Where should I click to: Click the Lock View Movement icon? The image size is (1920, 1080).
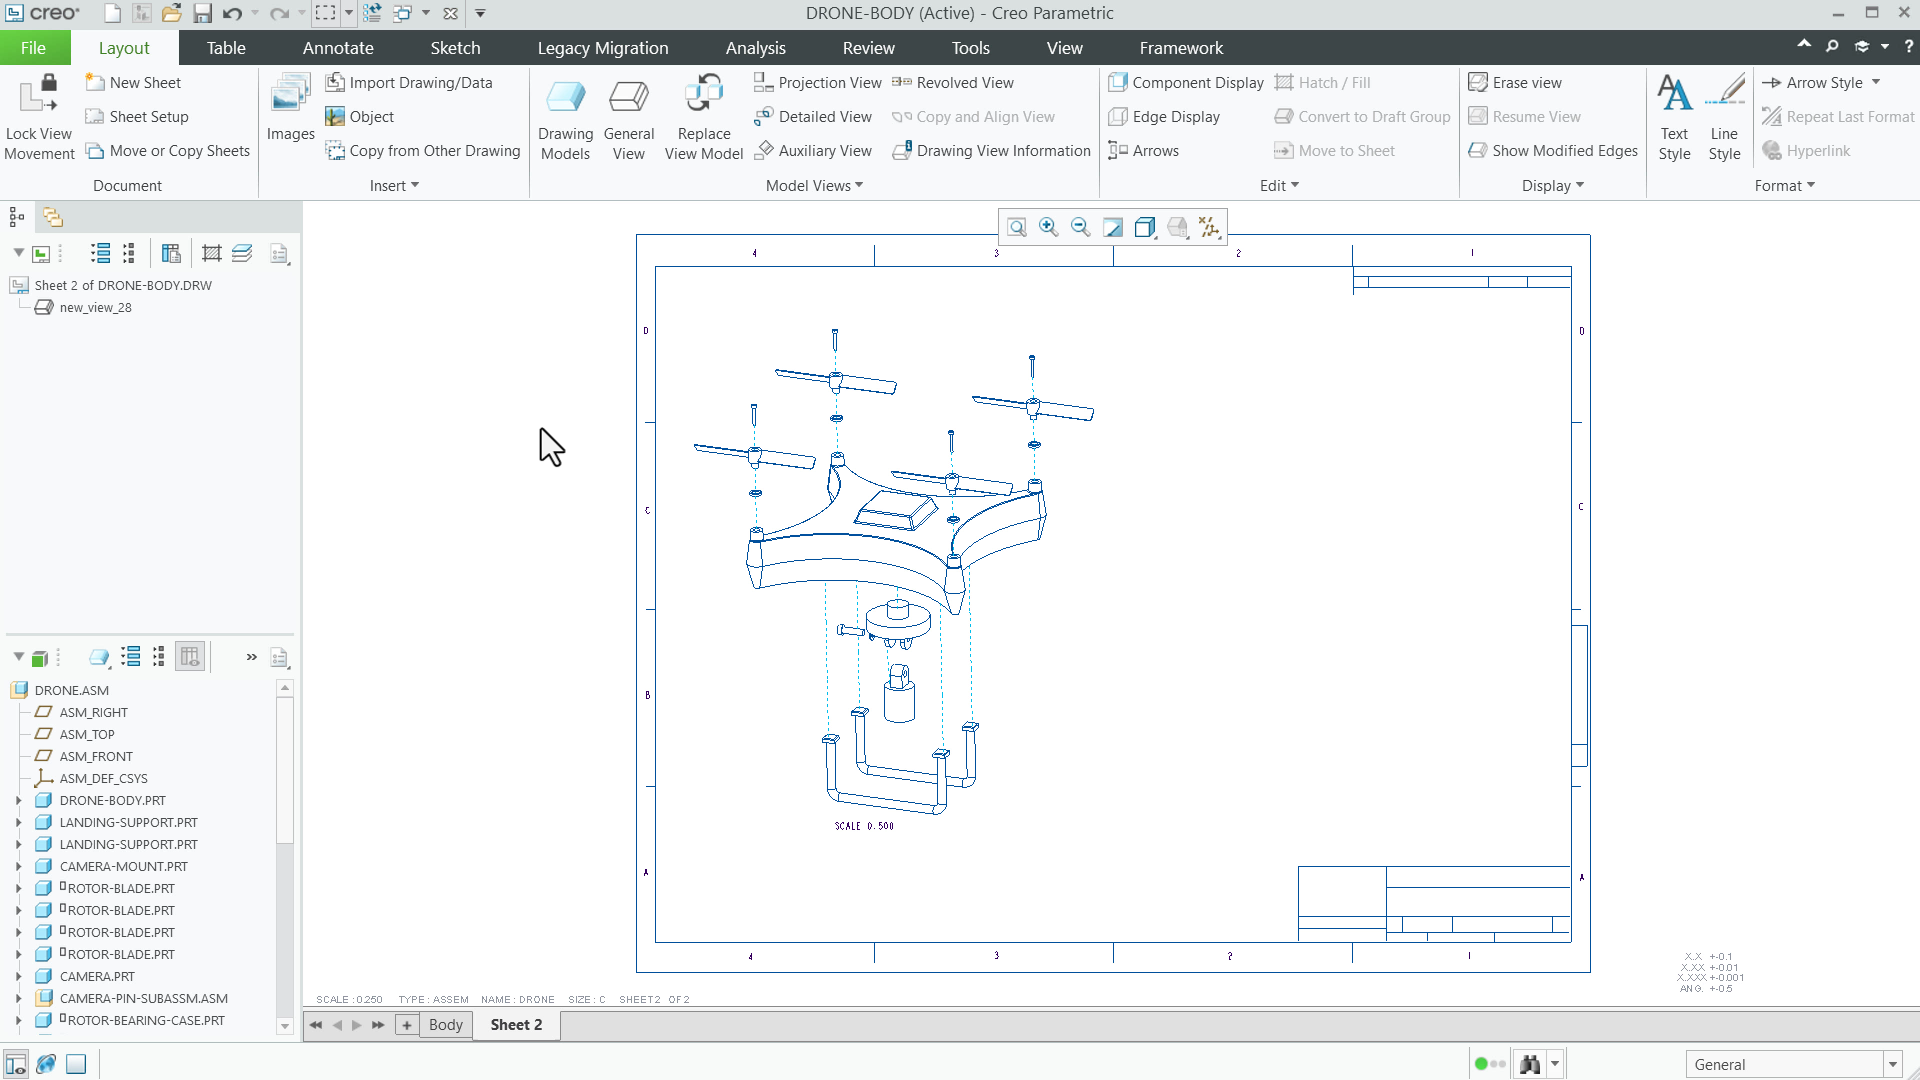[39, 95]
